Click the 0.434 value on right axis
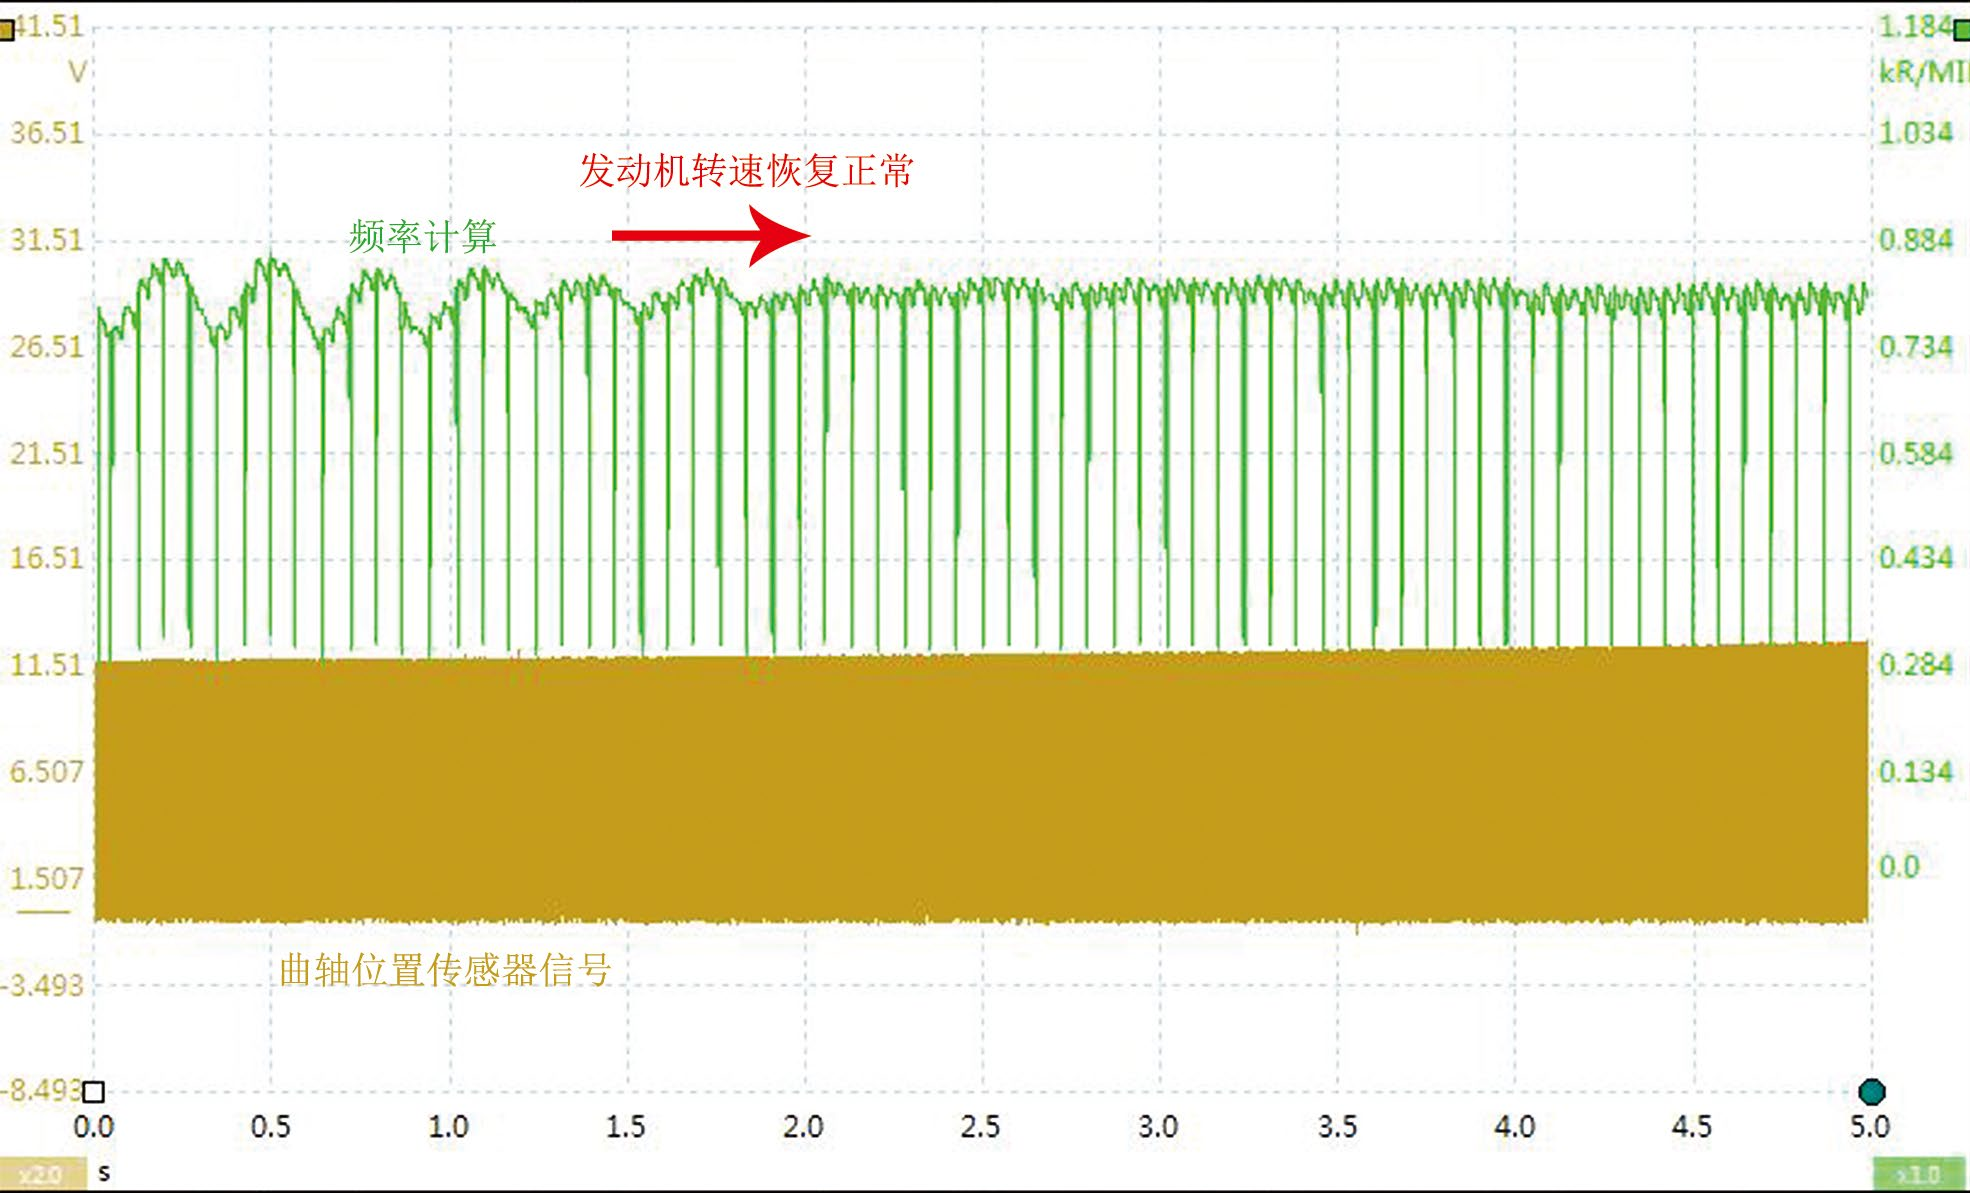1970x1193 pixels. (x=1915, y=558)
